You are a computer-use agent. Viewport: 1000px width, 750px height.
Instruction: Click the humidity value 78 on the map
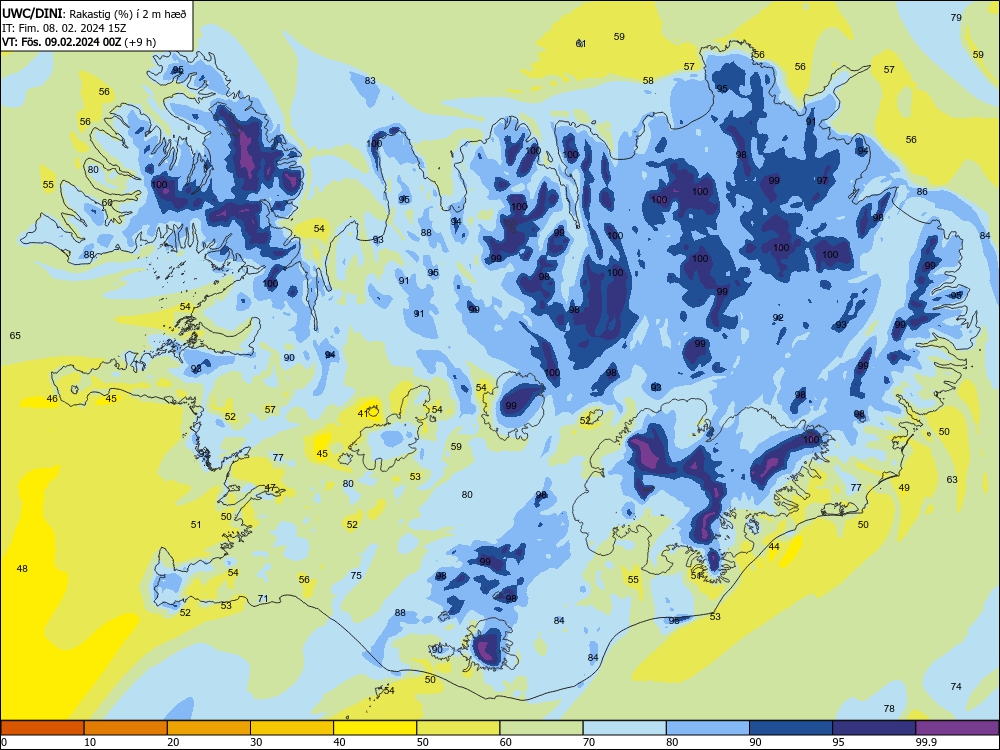click(x=890, y=709)
